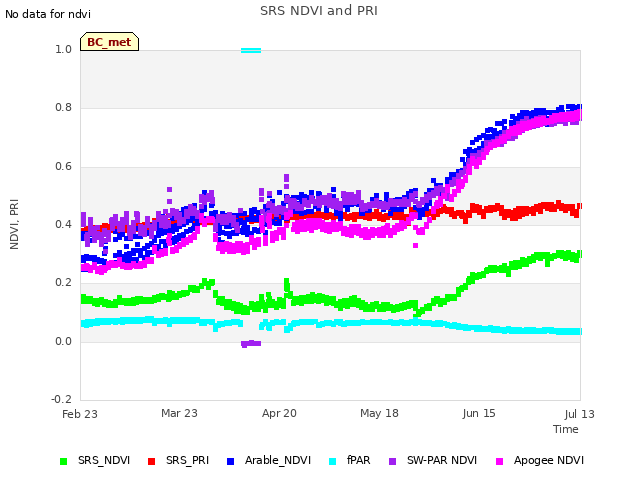The width and height of the screenshot is (640, 480).
Task: Click the BC_met site label
Action: (109, 42)
